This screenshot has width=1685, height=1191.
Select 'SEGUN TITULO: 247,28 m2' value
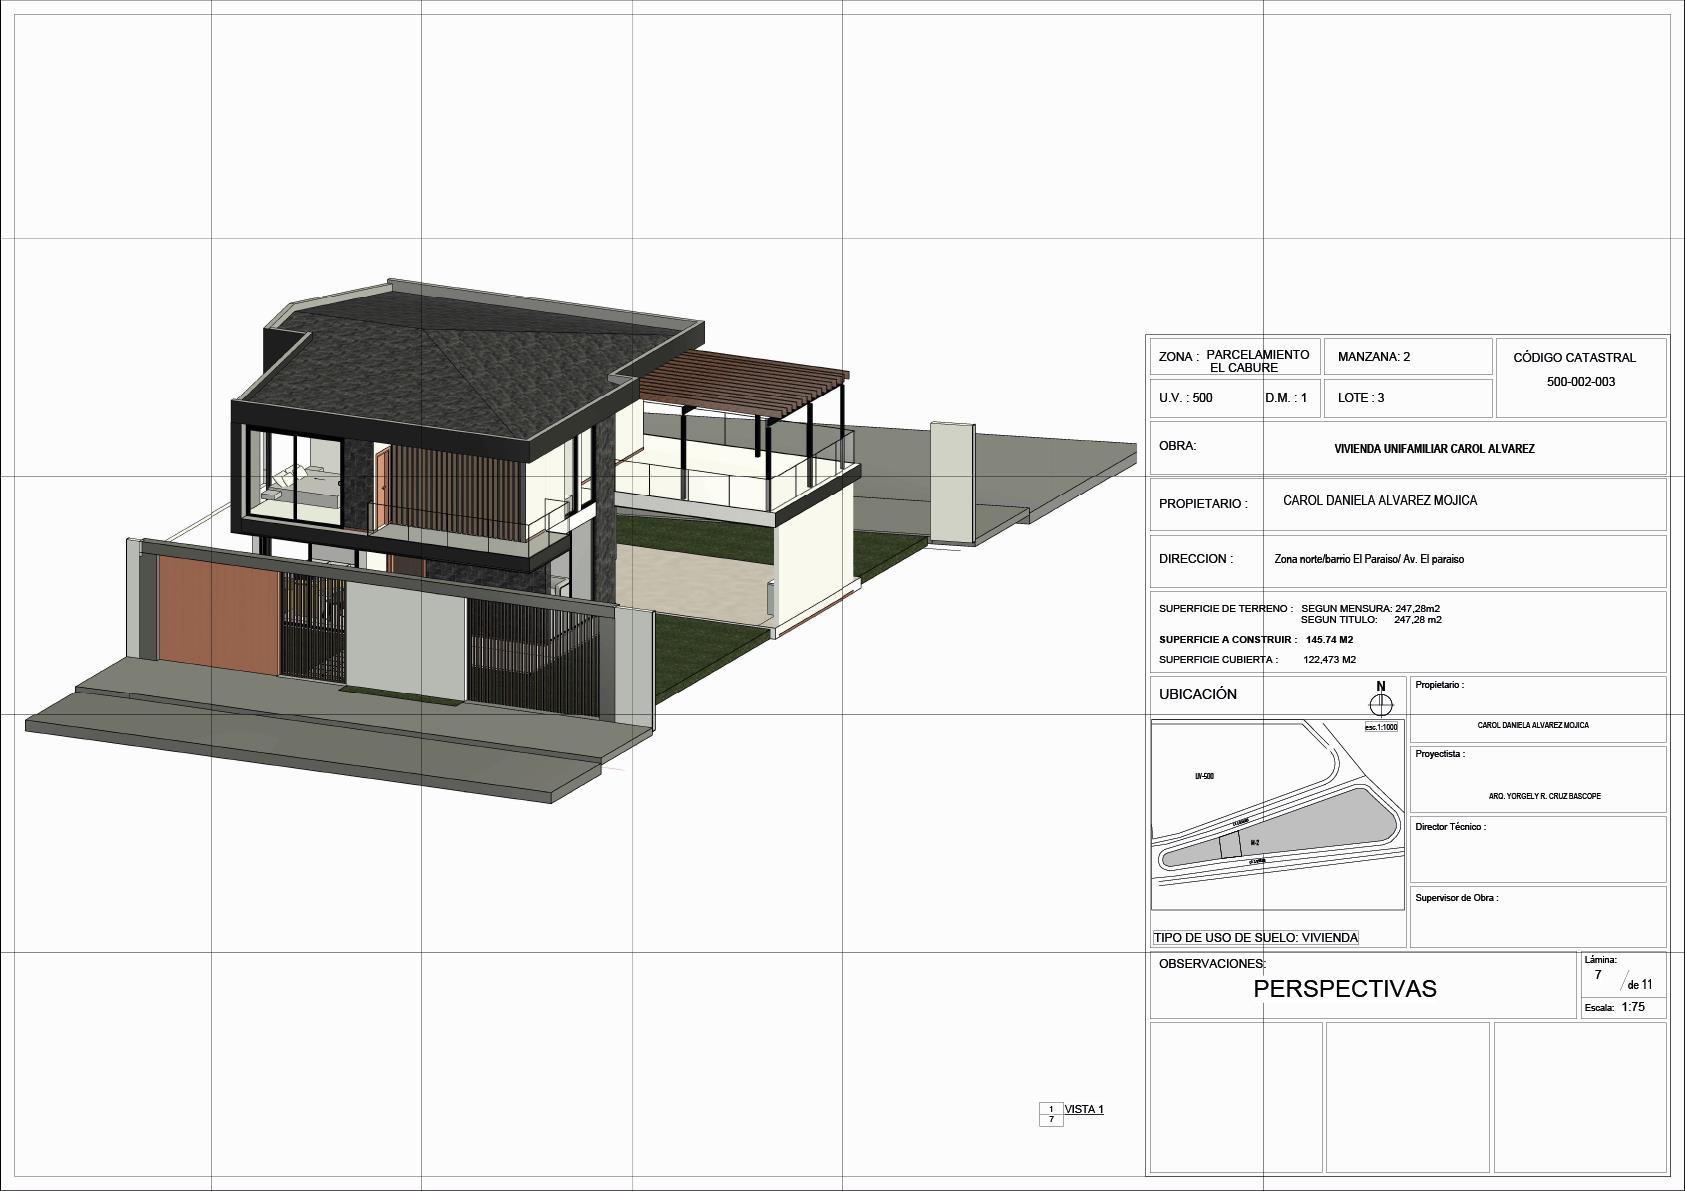(x=1371, y=620)
